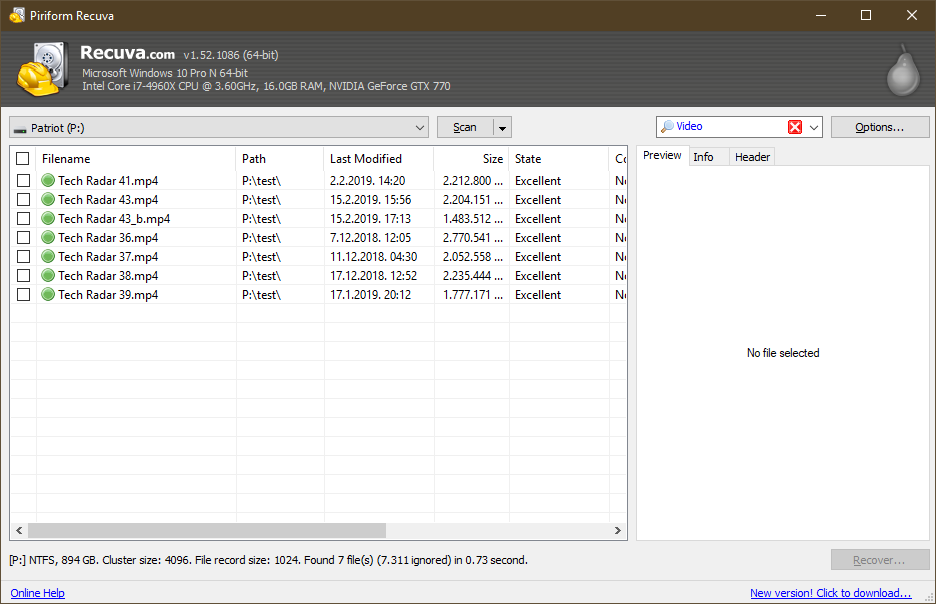
Task: Click green status dot for Tech Radar 36.mp4
Action: (x=48, y=238)
